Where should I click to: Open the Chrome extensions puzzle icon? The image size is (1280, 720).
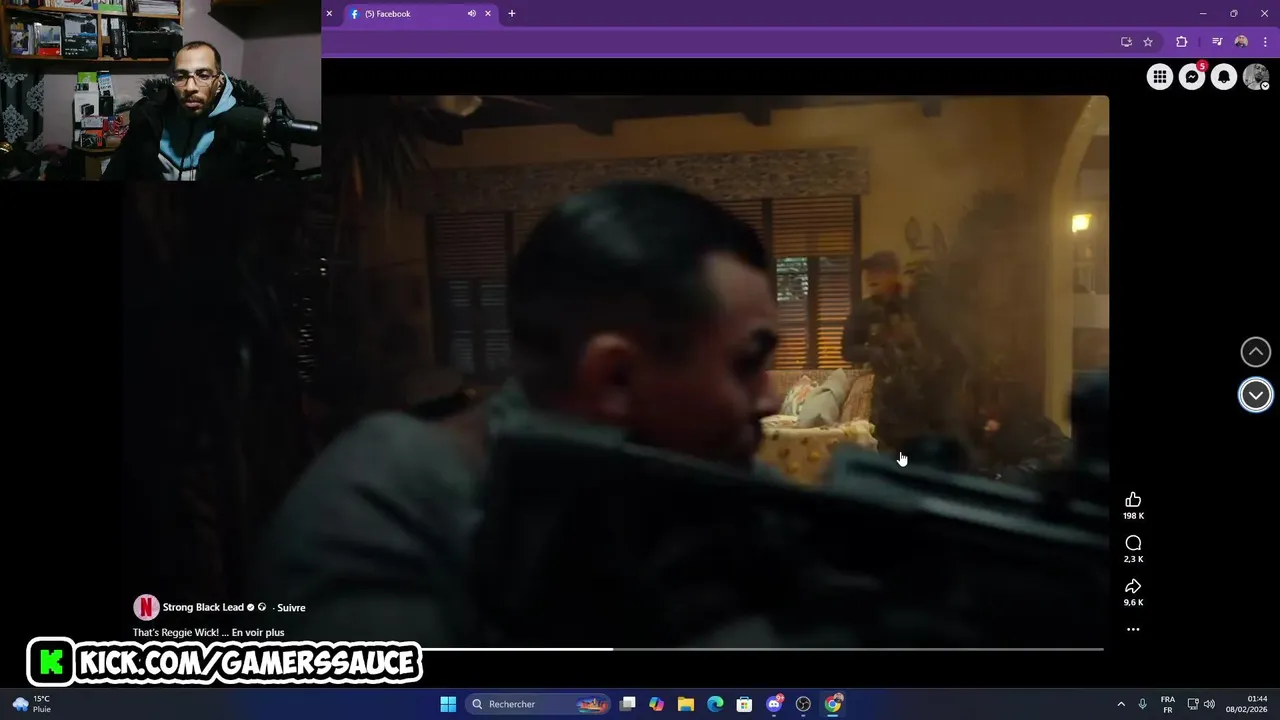pos(1181,42)
